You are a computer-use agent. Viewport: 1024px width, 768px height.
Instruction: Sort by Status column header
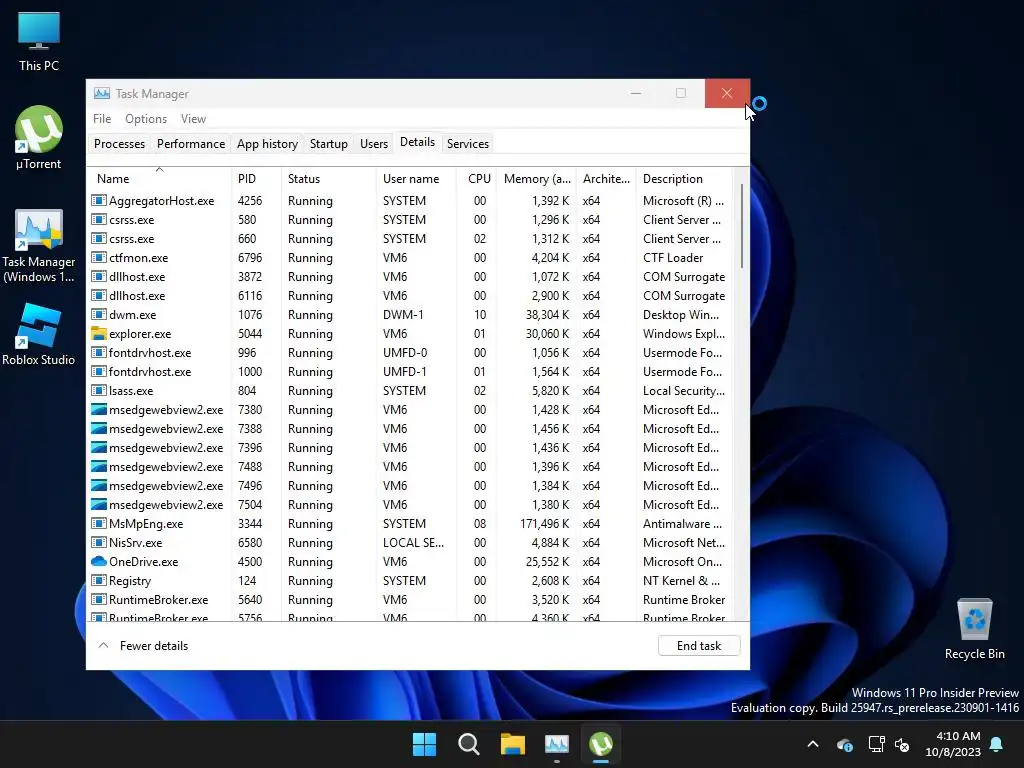tap(328, 178)
